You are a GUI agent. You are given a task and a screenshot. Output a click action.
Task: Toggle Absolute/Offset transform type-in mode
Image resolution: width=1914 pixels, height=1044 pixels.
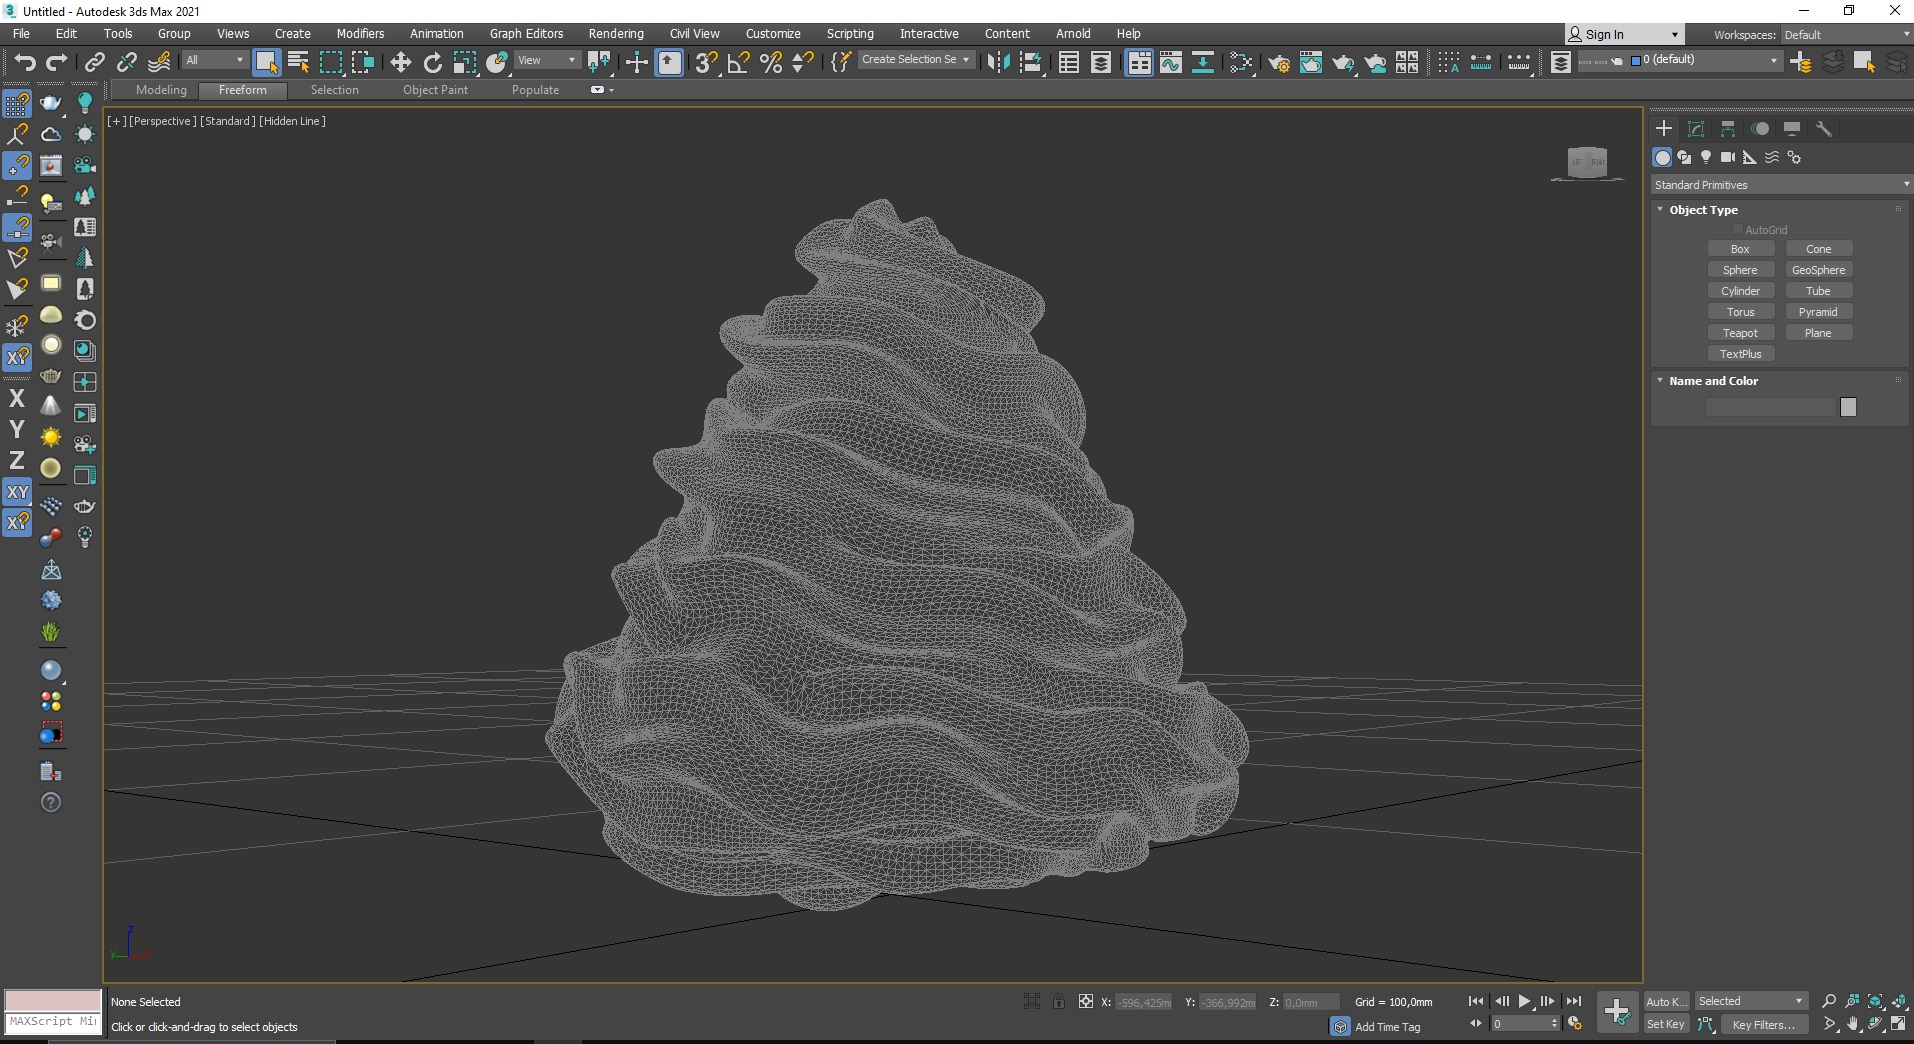click(x=1086, y=1001)
